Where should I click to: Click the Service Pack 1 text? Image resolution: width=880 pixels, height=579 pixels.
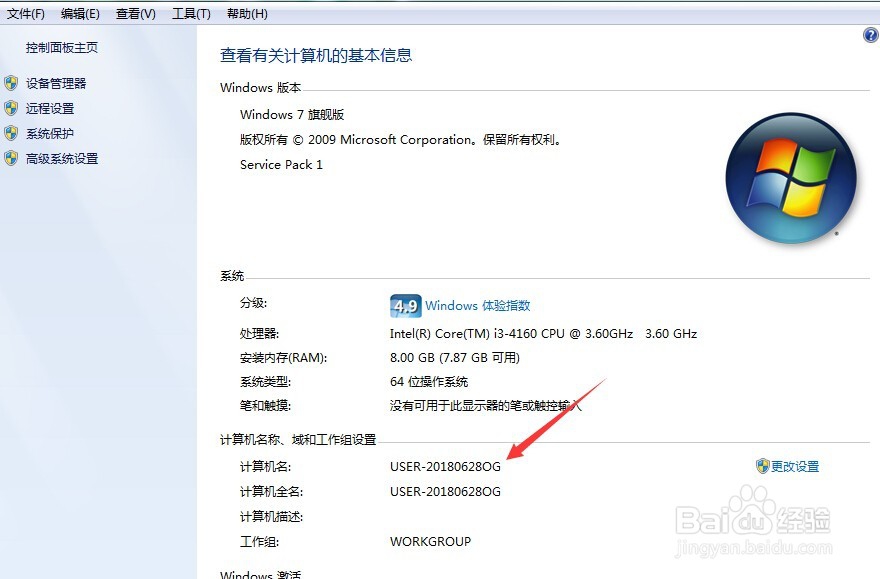(x=281, y=165)
